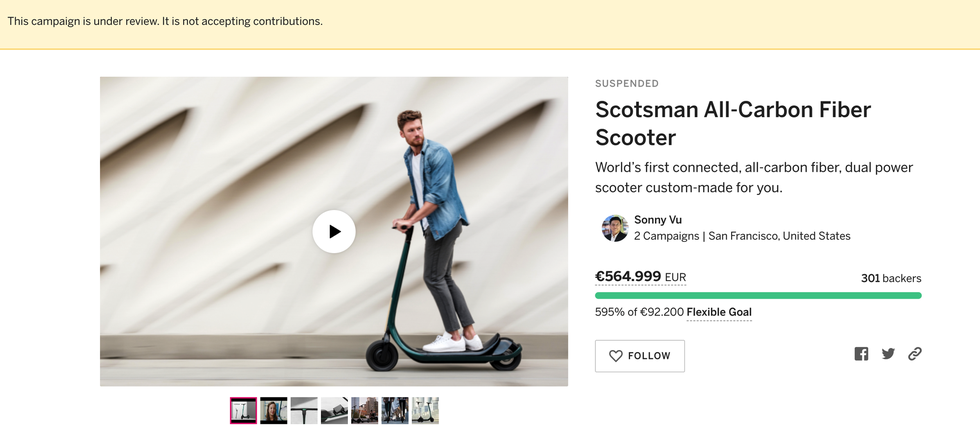Viewport: 980px width, 447px height.
Task: Copy campaign link via chain icon
Action: tap(914, 354)
